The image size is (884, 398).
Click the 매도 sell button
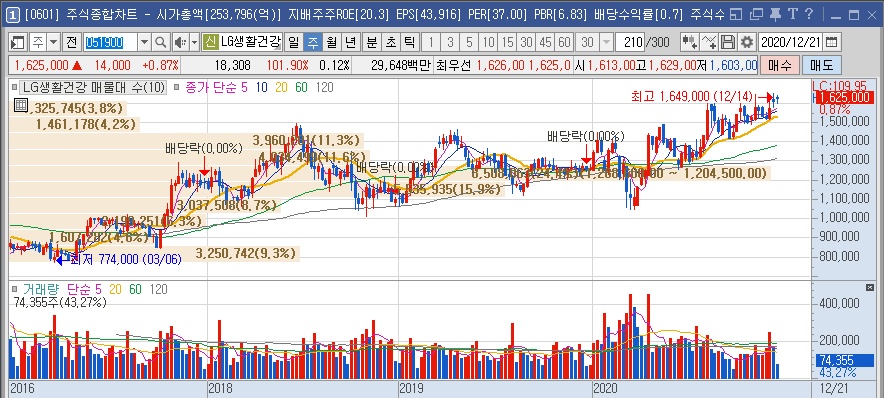click(821, 65)
